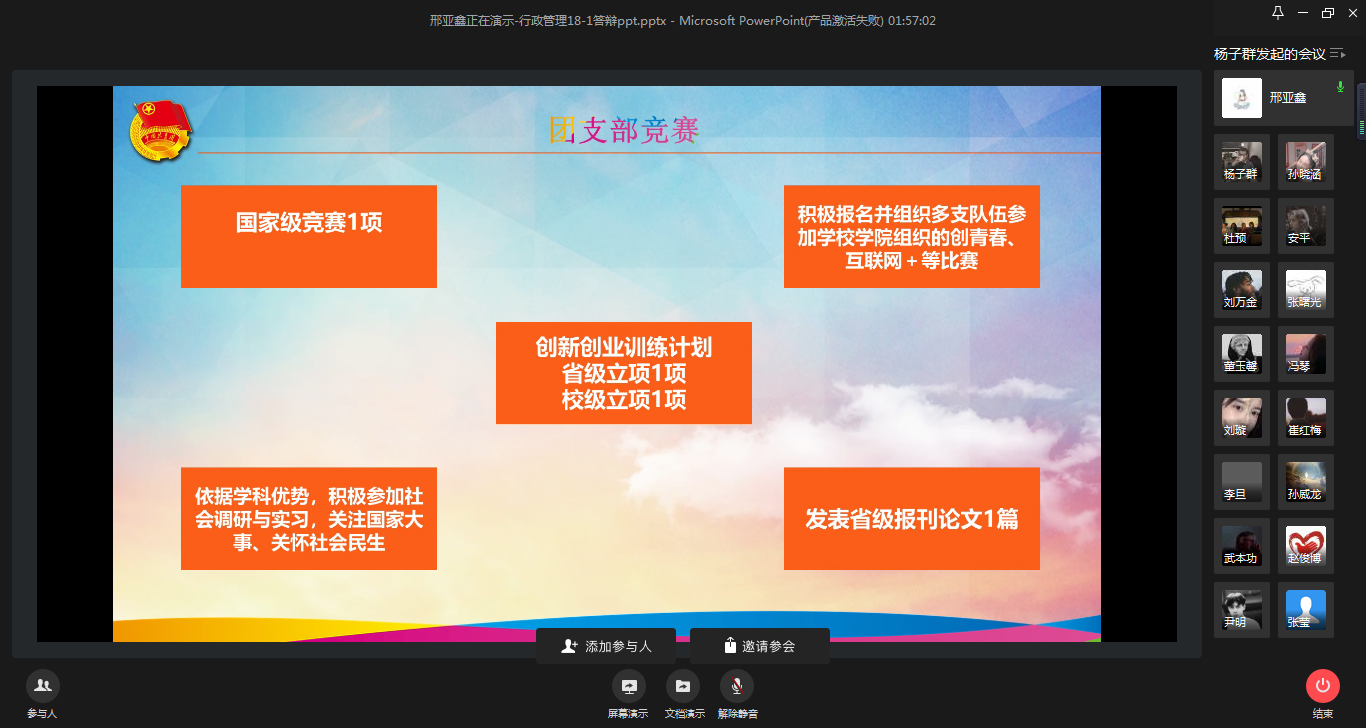1366x728 pixels.
Task: Select presenter 邢亚鑫's avatar tile
Action: (x=1242, y=98)
